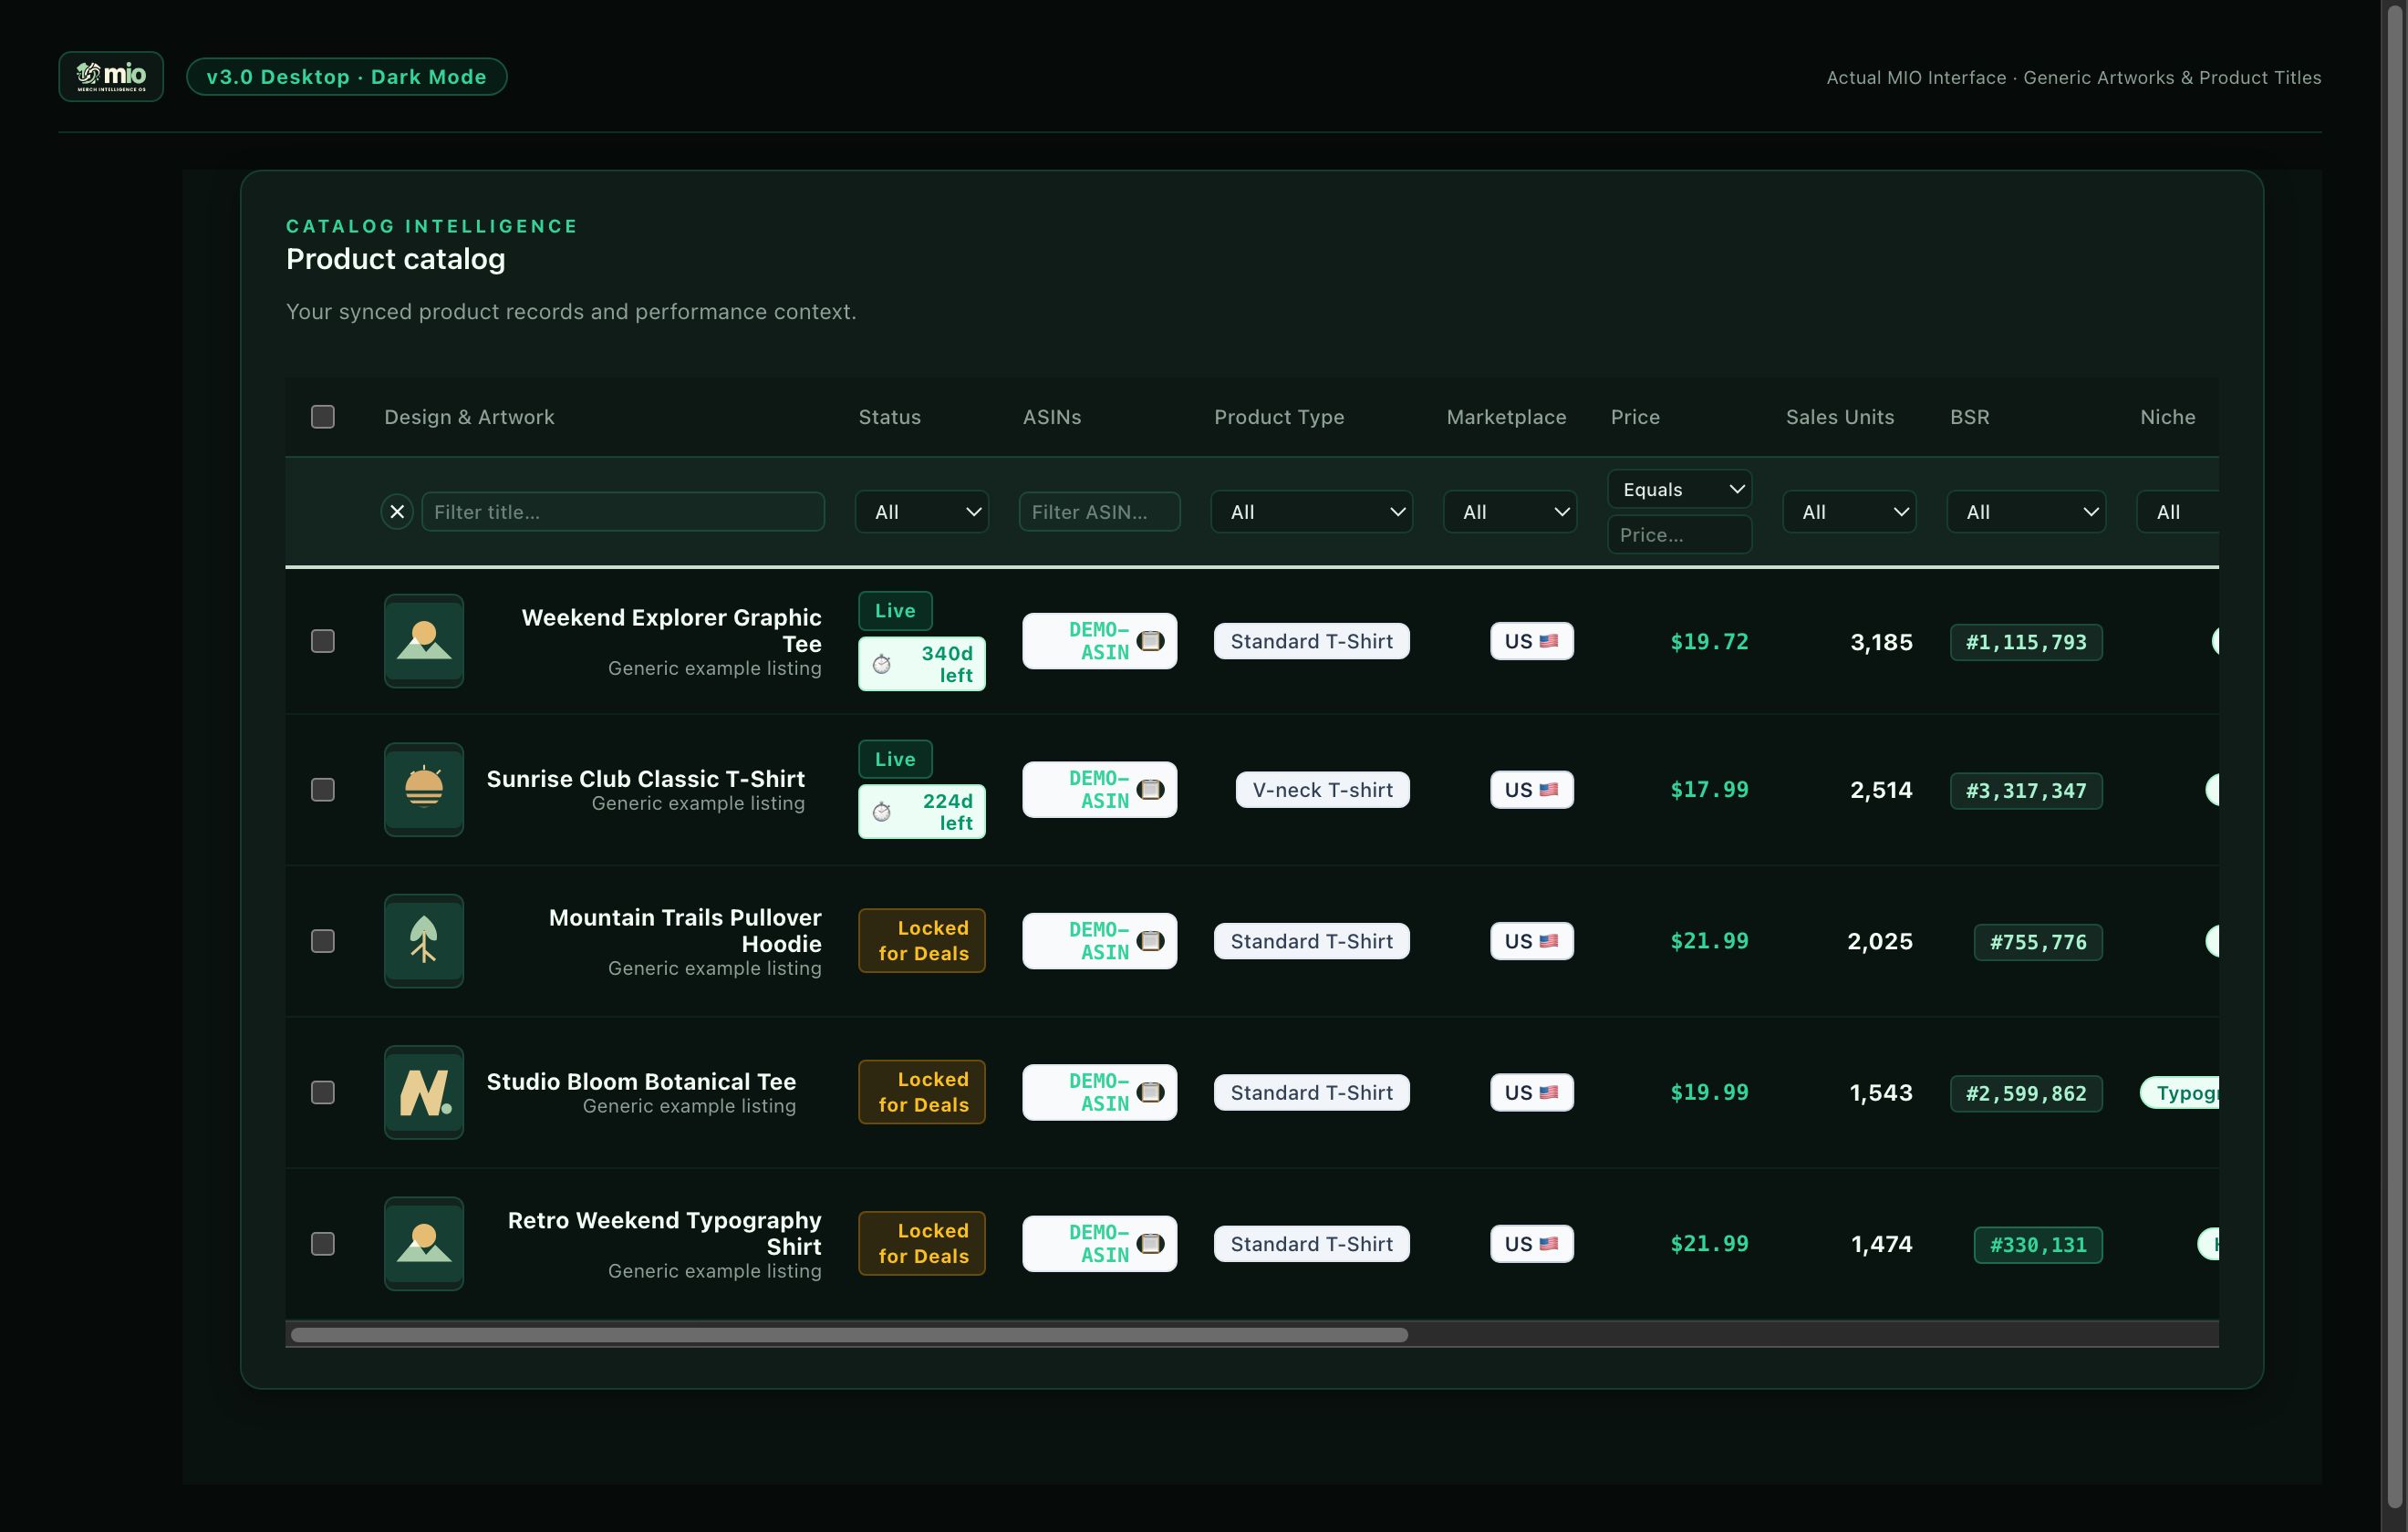The height and width of the screenshot is (1532, 2408).
Task: Click the timer icon in 340d left badge
Action: pos(882,664)
